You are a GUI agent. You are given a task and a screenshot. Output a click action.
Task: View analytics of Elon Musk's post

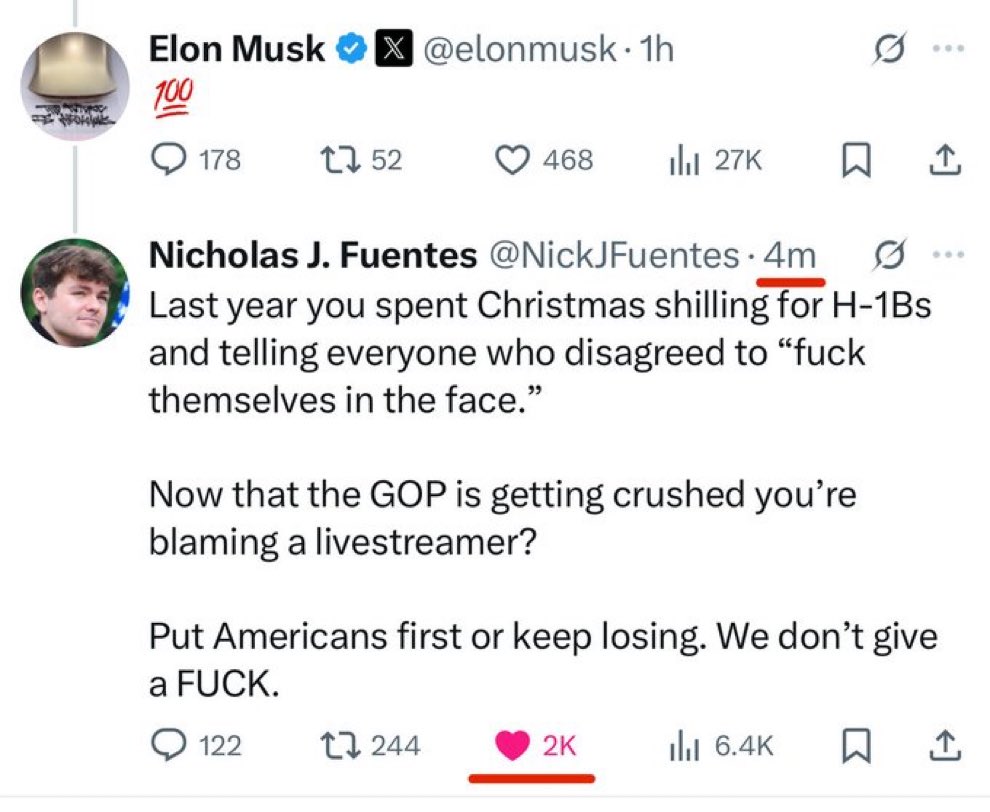pos(681,159)
